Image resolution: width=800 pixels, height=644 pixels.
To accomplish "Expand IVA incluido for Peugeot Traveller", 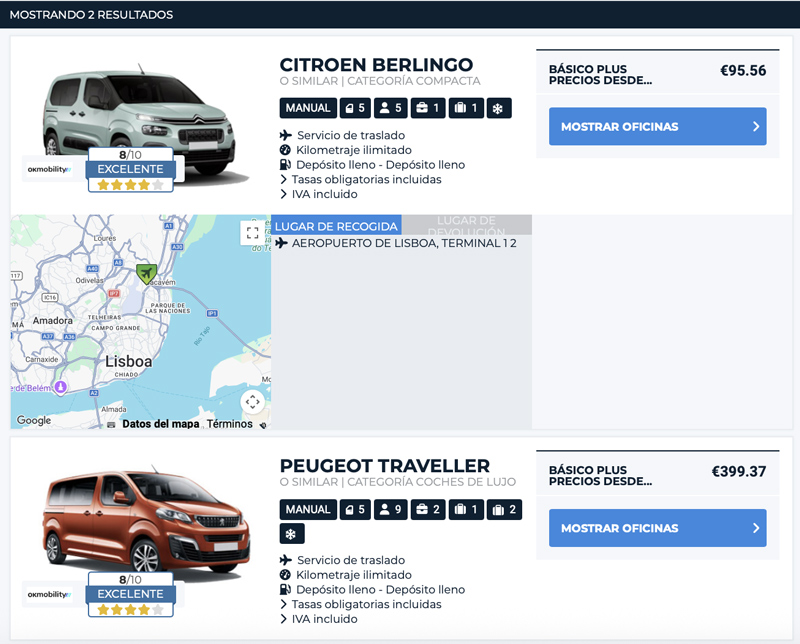I will [x=319, y=619].
